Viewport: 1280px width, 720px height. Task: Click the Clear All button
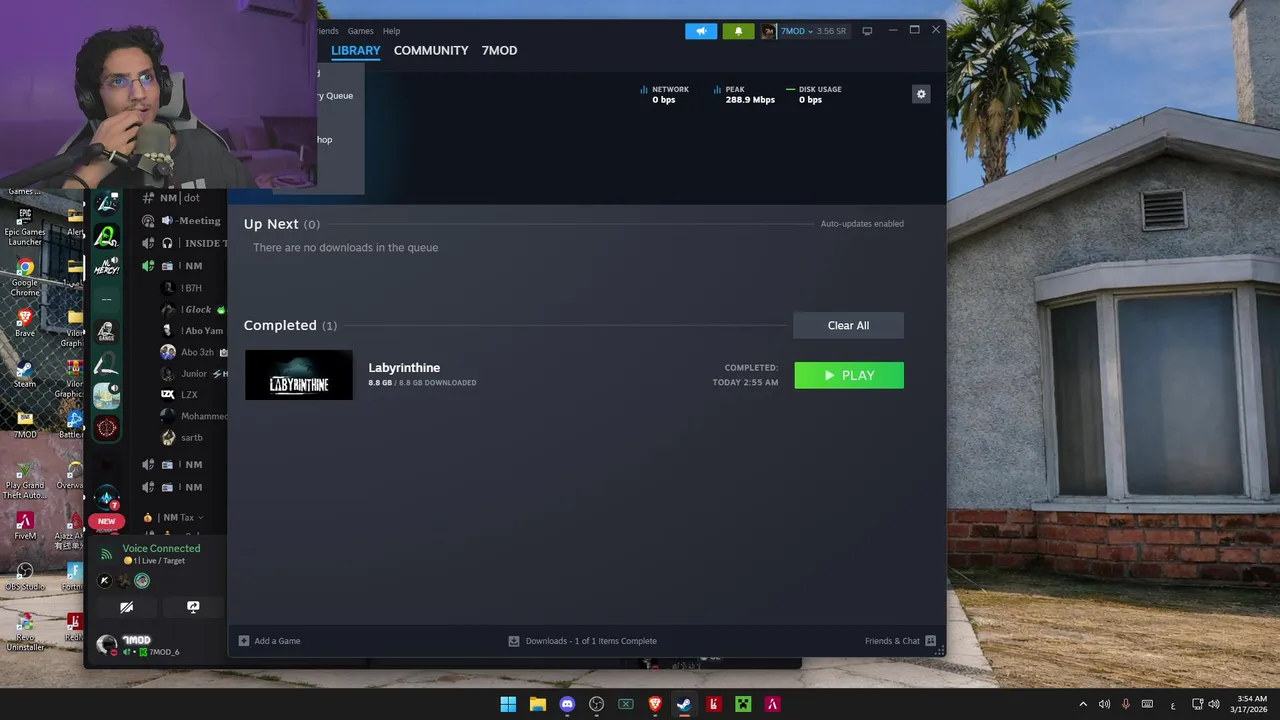pyautogui.click(x=848, y=325)
